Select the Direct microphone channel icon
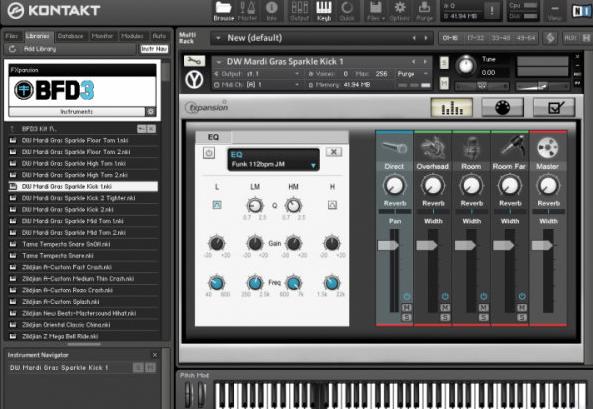This screenshot has width=593, height=409. (394, 148)
